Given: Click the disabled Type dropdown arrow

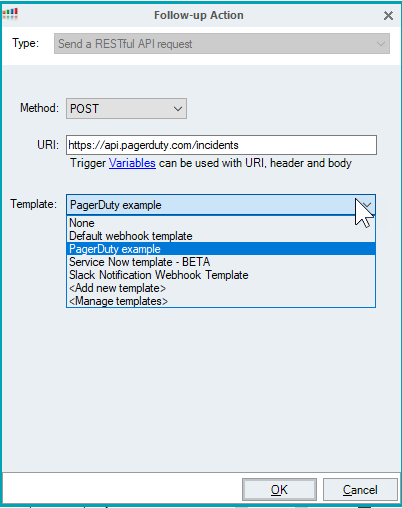Looking at the screenshot, I should click(381, 44).
